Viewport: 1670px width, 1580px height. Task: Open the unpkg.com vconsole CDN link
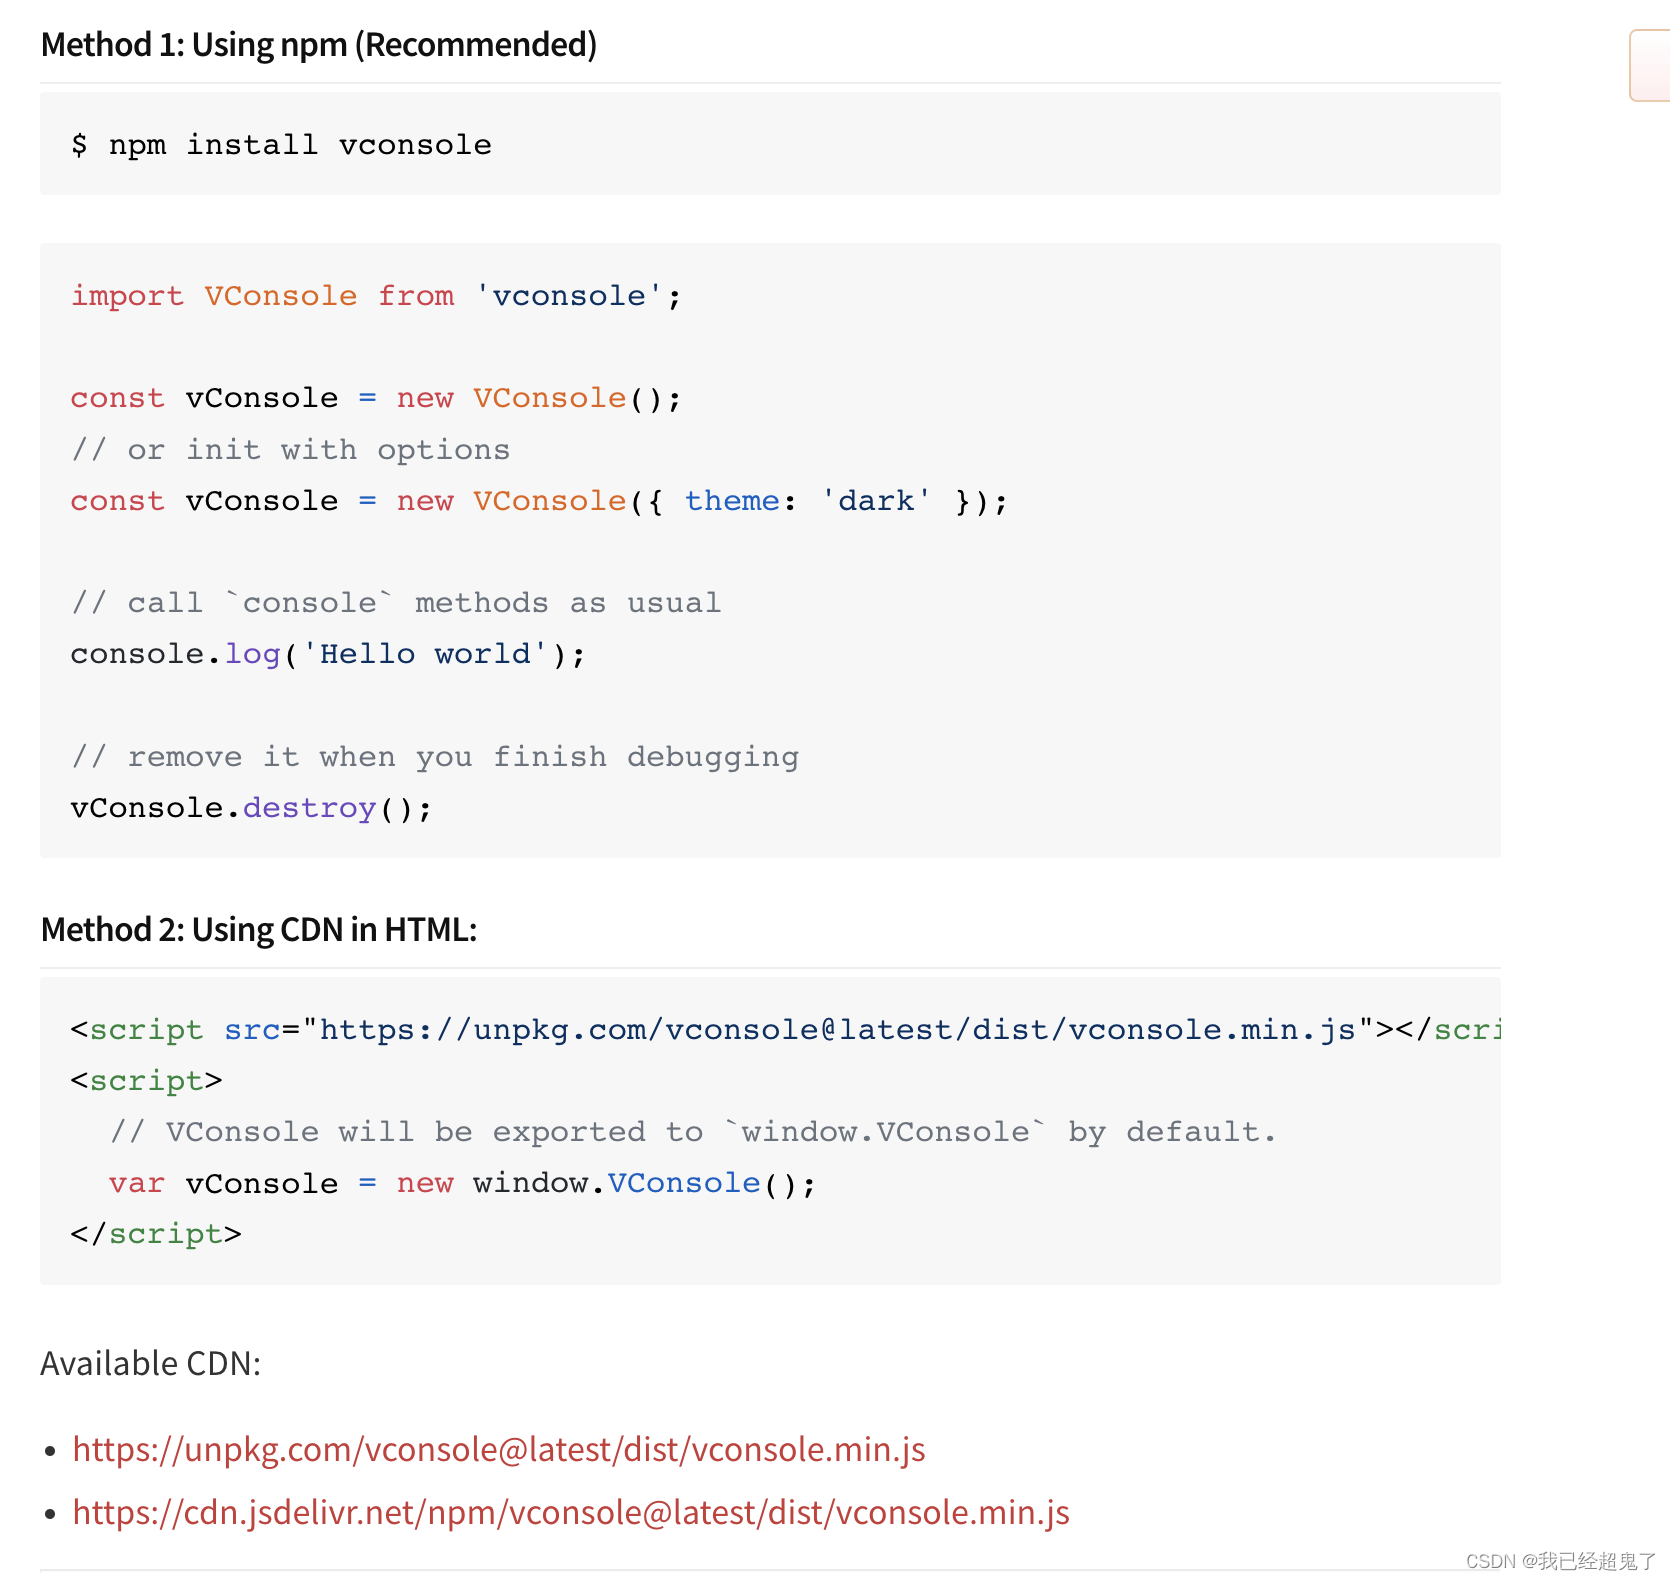[x=499, y=1449]
